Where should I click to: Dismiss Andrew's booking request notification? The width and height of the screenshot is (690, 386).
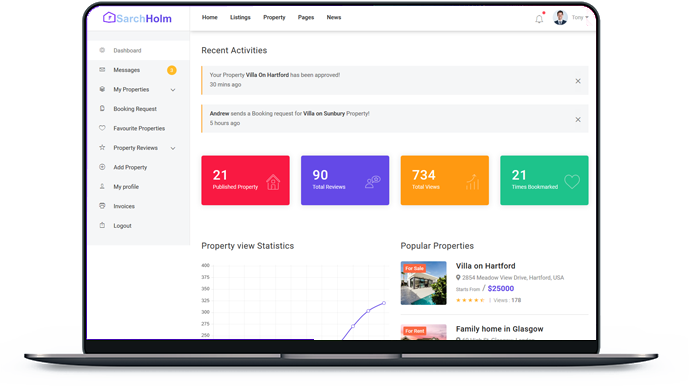(578, 120)
